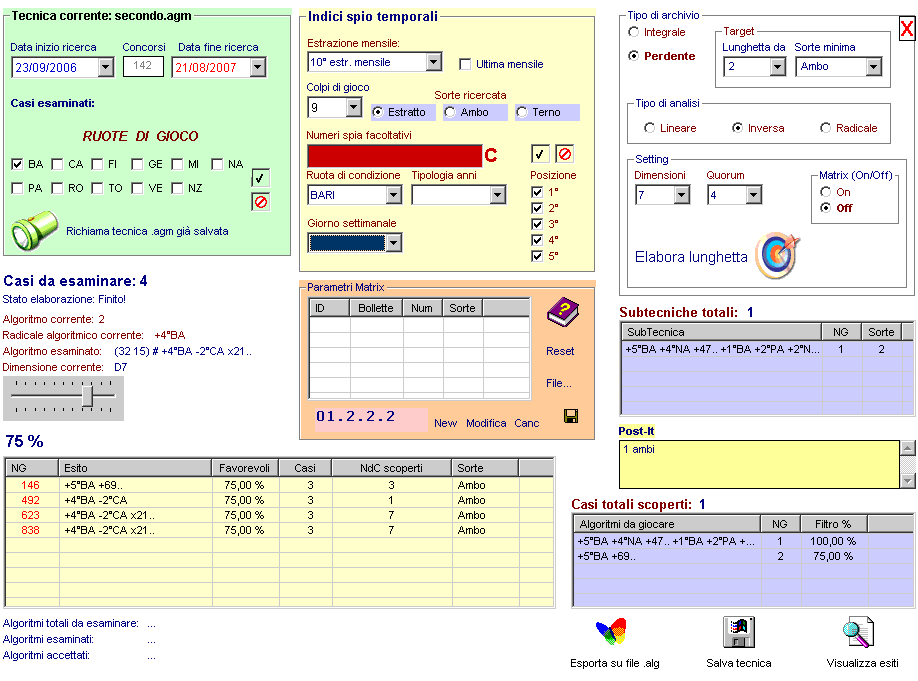The height and width of the screenshot is (681, 918).
Task: Click the Post-It scrollbar down arrow
Action: coord(907,481)
